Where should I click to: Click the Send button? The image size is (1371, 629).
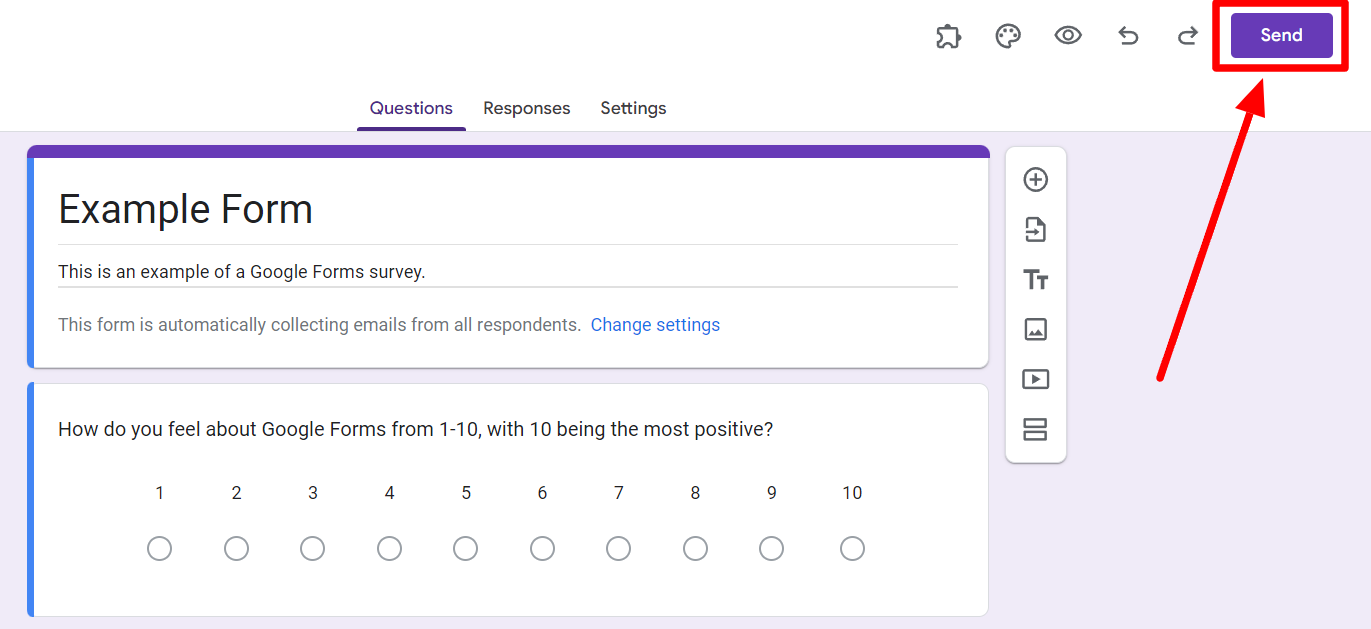1281,36
